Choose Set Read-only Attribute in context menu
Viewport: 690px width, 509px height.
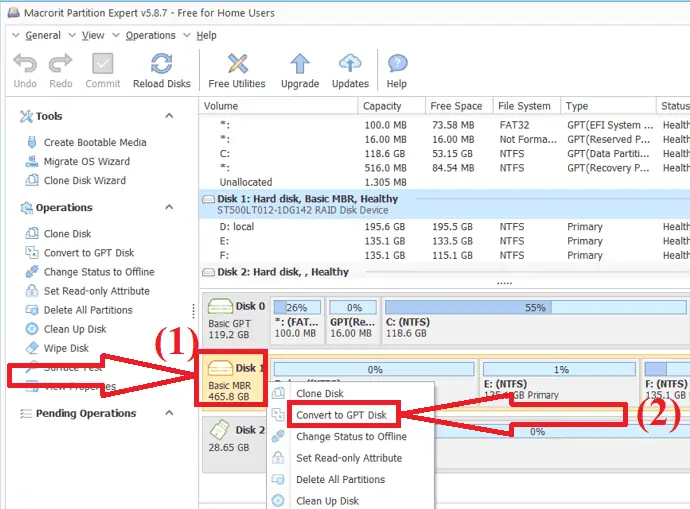(349, 458)
